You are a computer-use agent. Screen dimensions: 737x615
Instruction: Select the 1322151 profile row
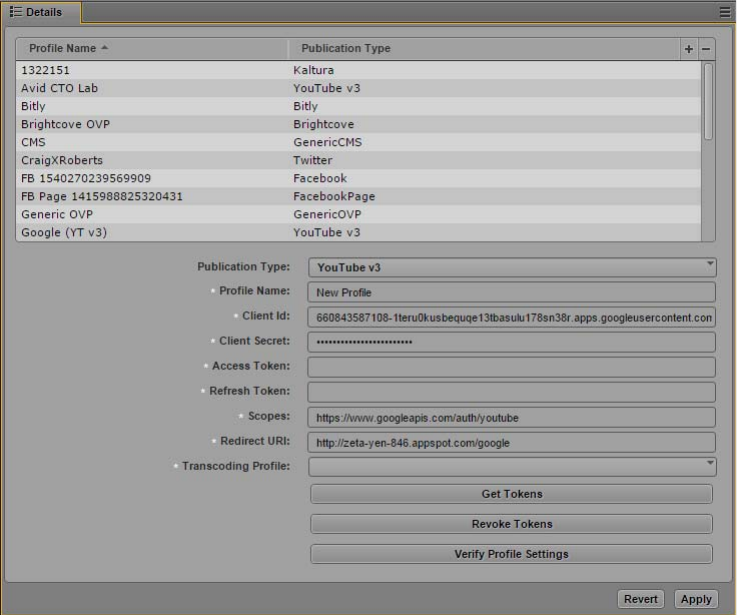358,70
